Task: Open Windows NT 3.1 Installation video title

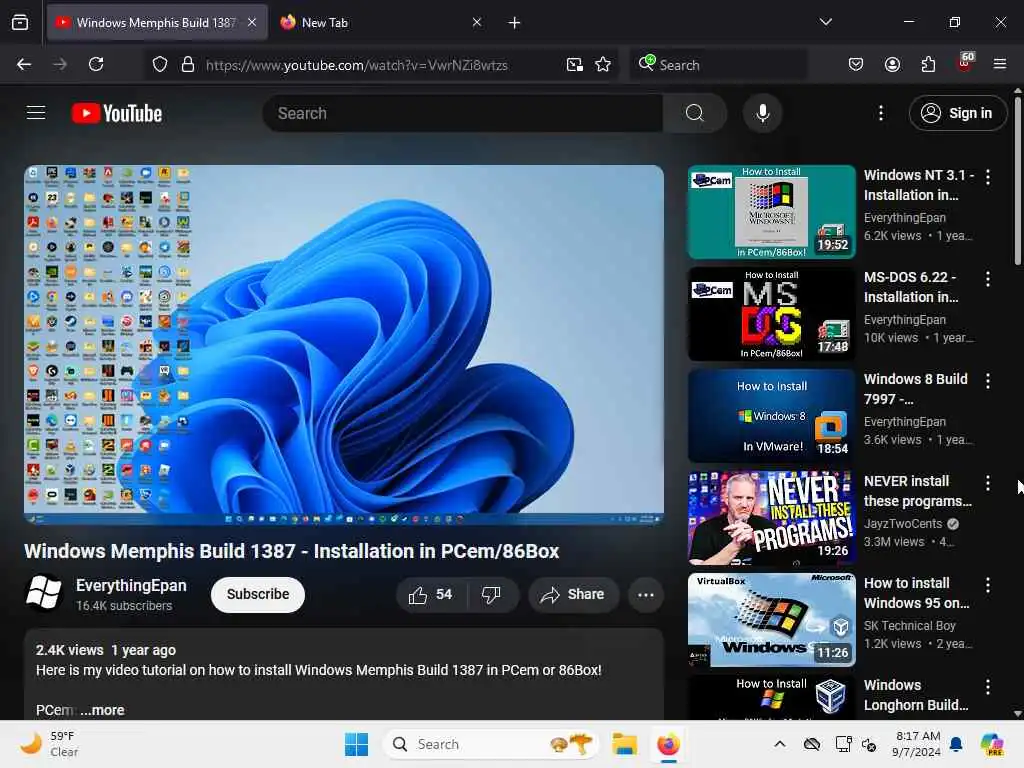Action: 919,185
